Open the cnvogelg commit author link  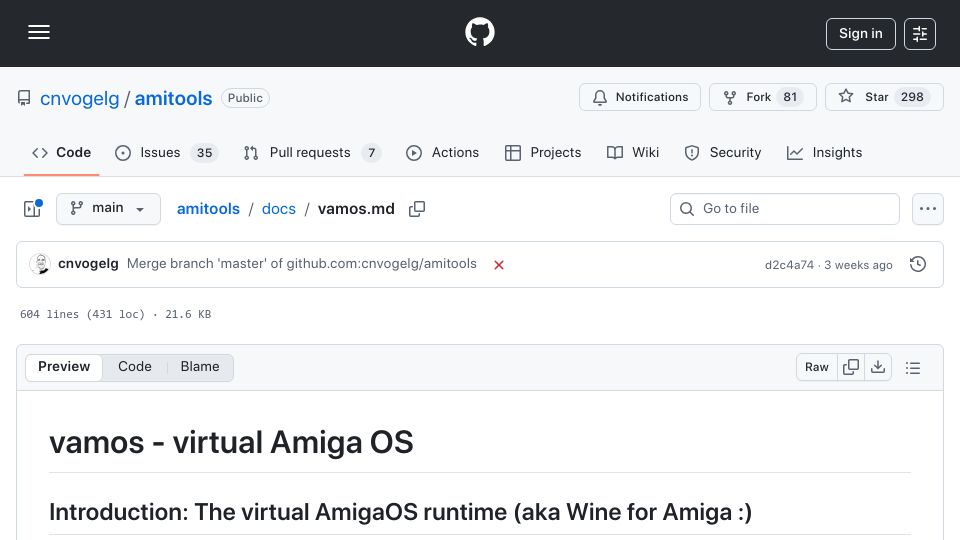point(88,264)
